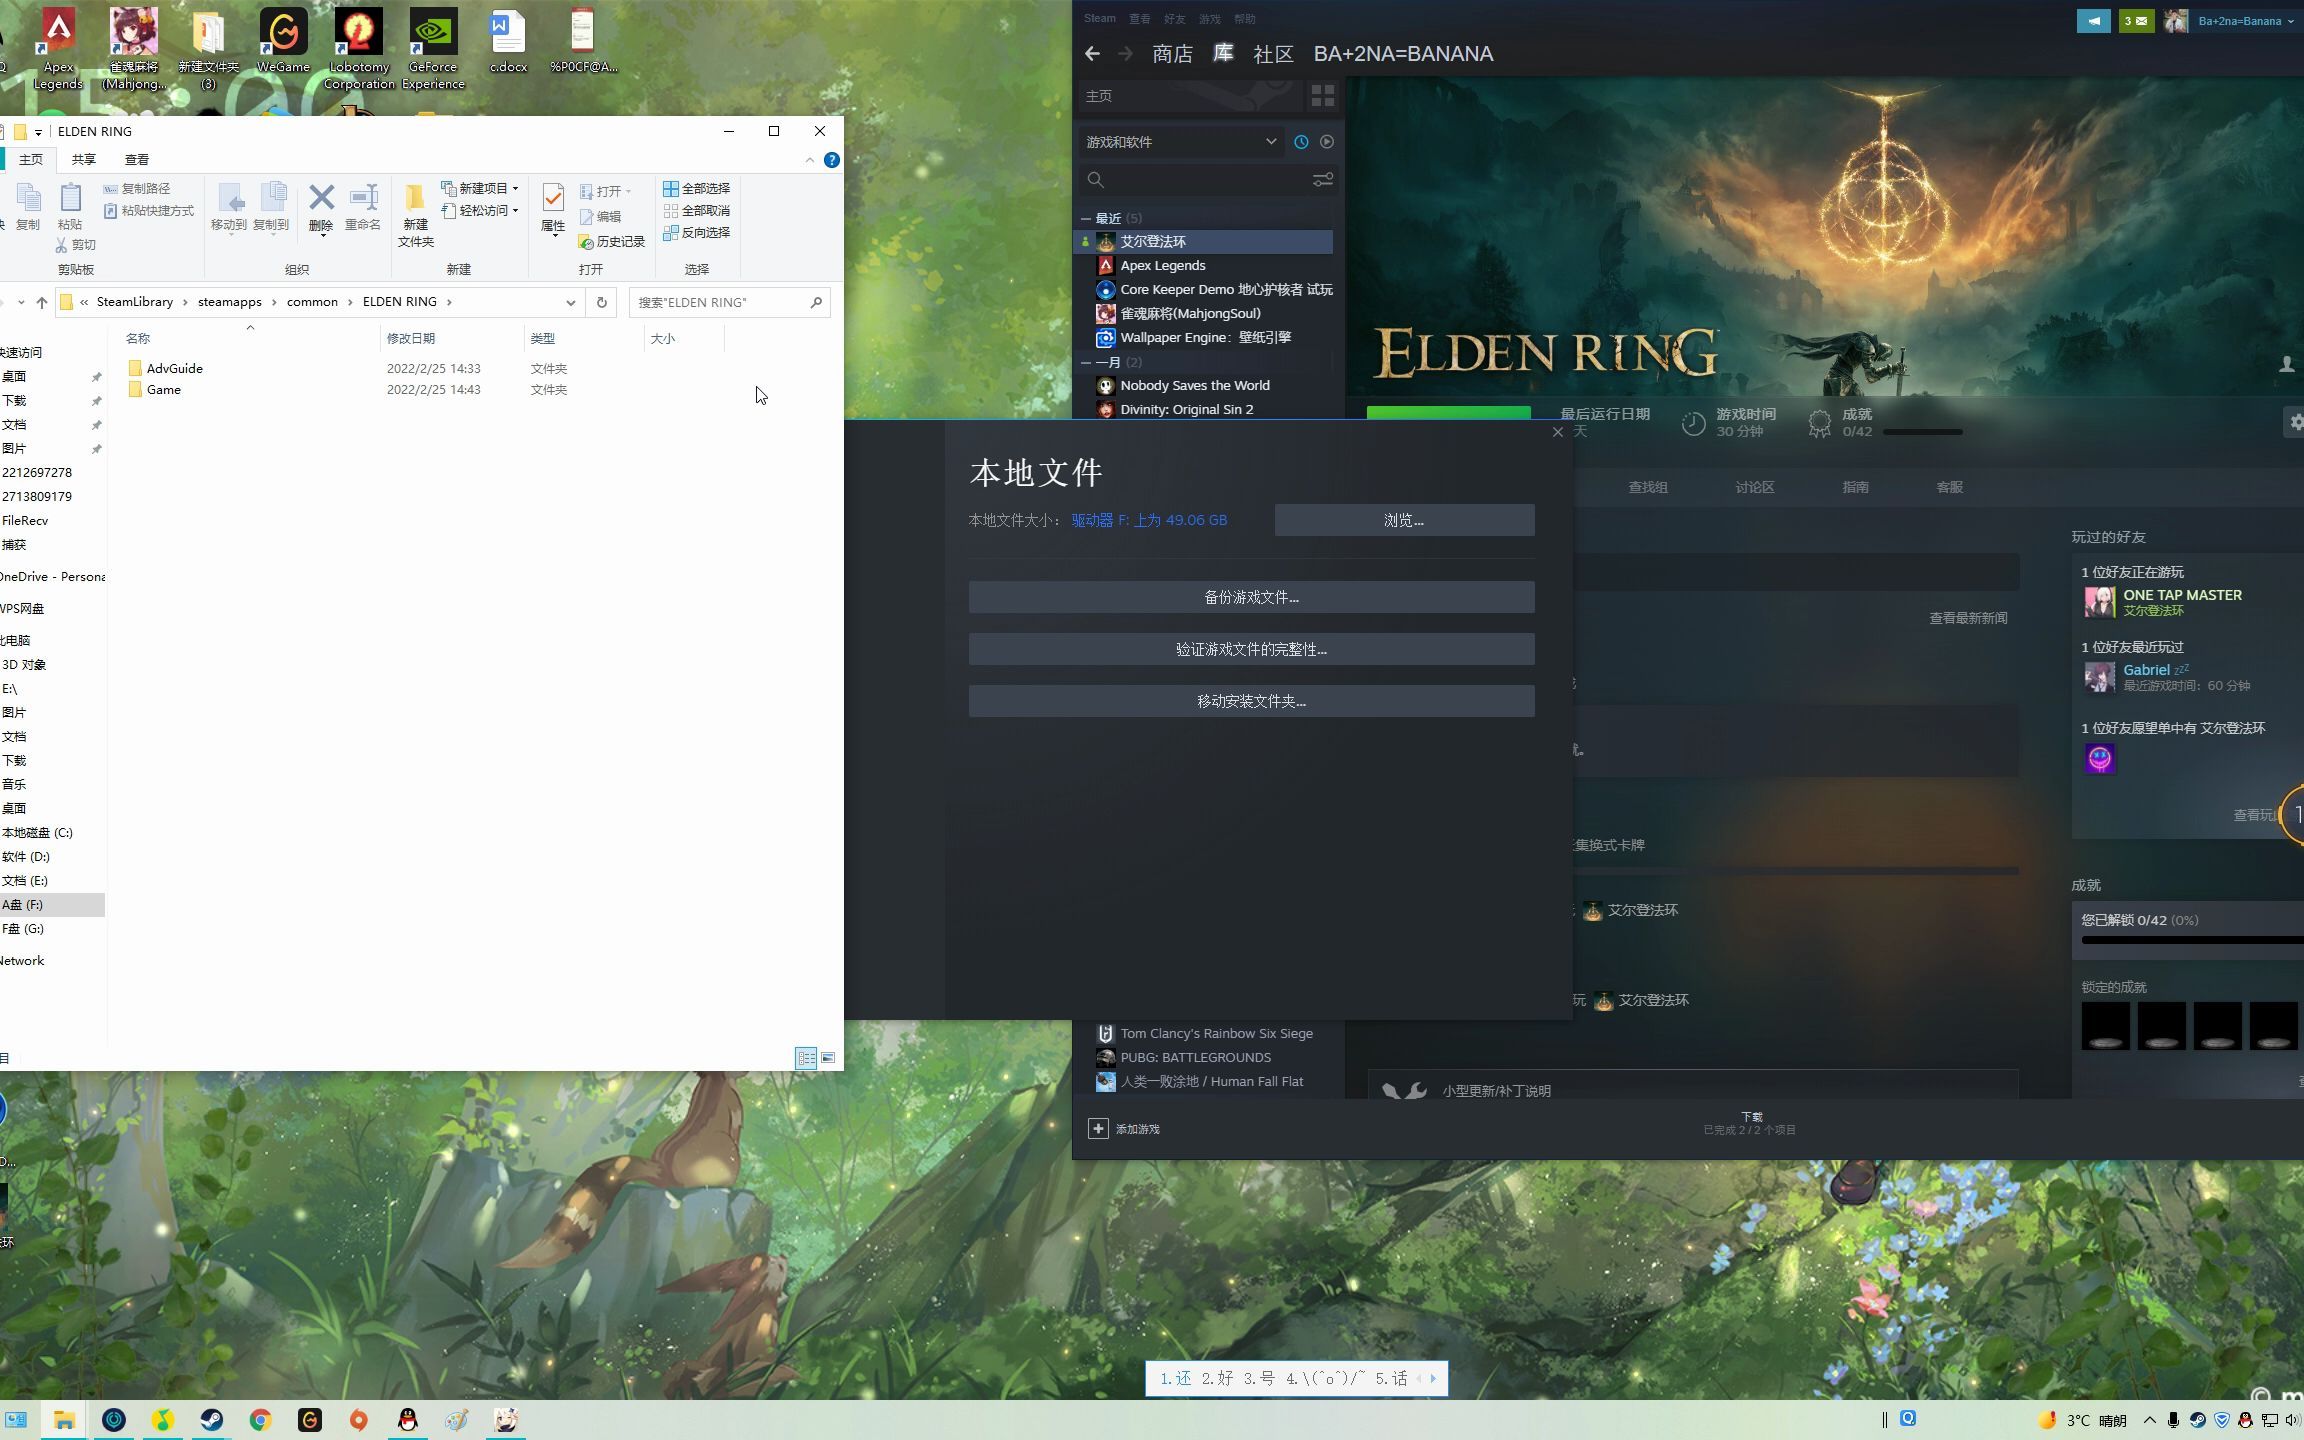
Task: Click the AdvGuide folder
Action: tap(174, 367)
